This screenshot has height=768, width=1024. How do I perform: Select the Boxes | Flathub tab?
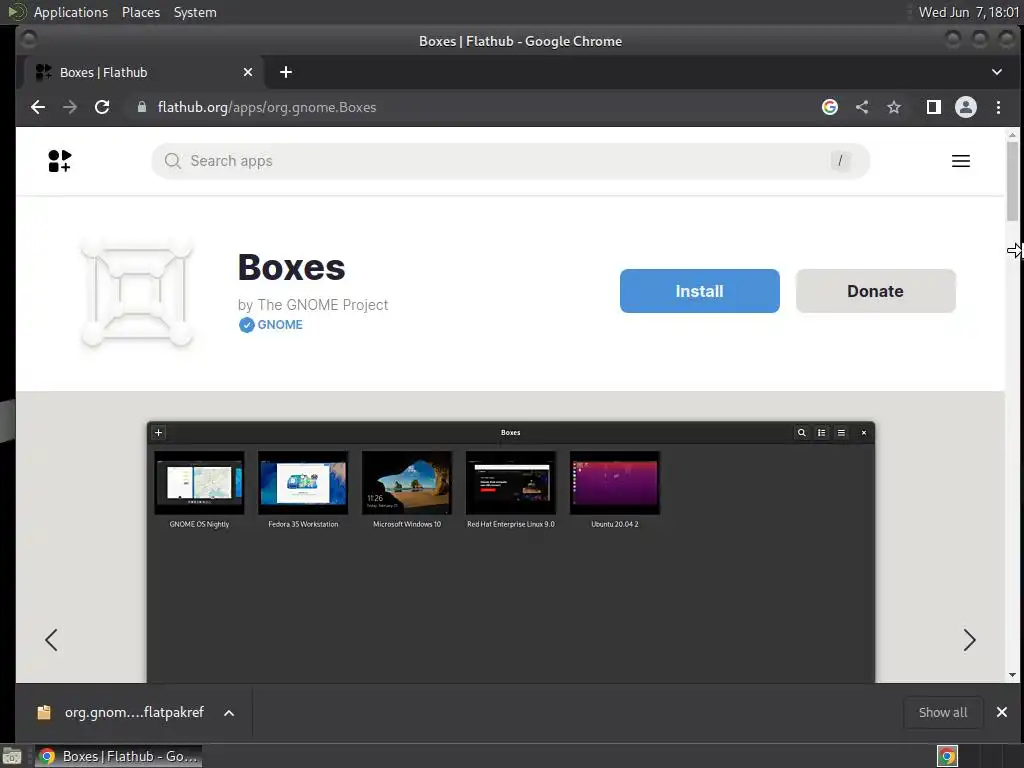click(x=144, y=72)
